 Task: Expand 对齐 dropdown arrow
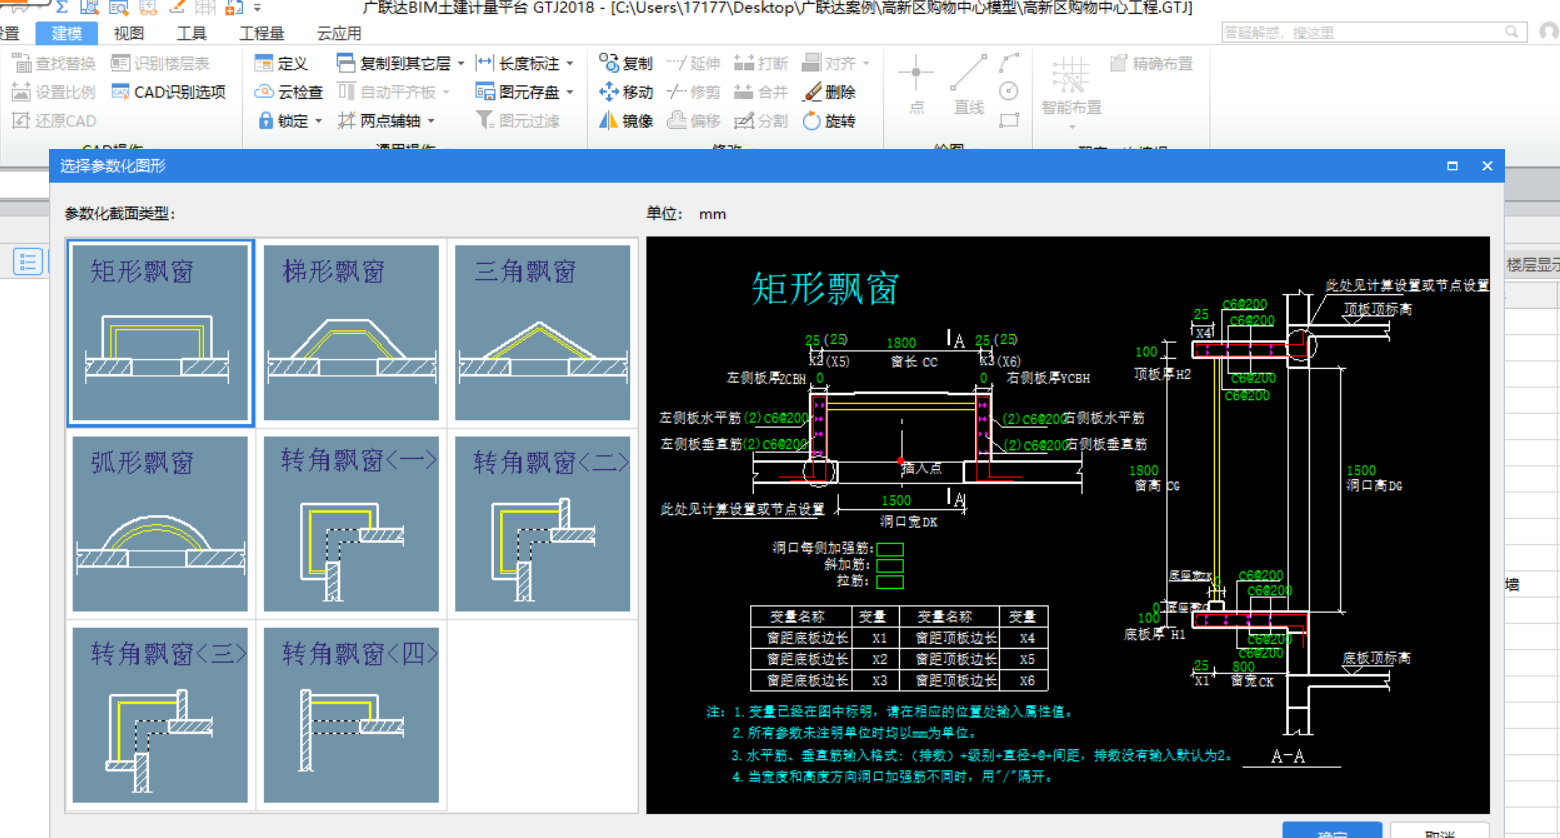pyautogui.click(x=866, y=63)
